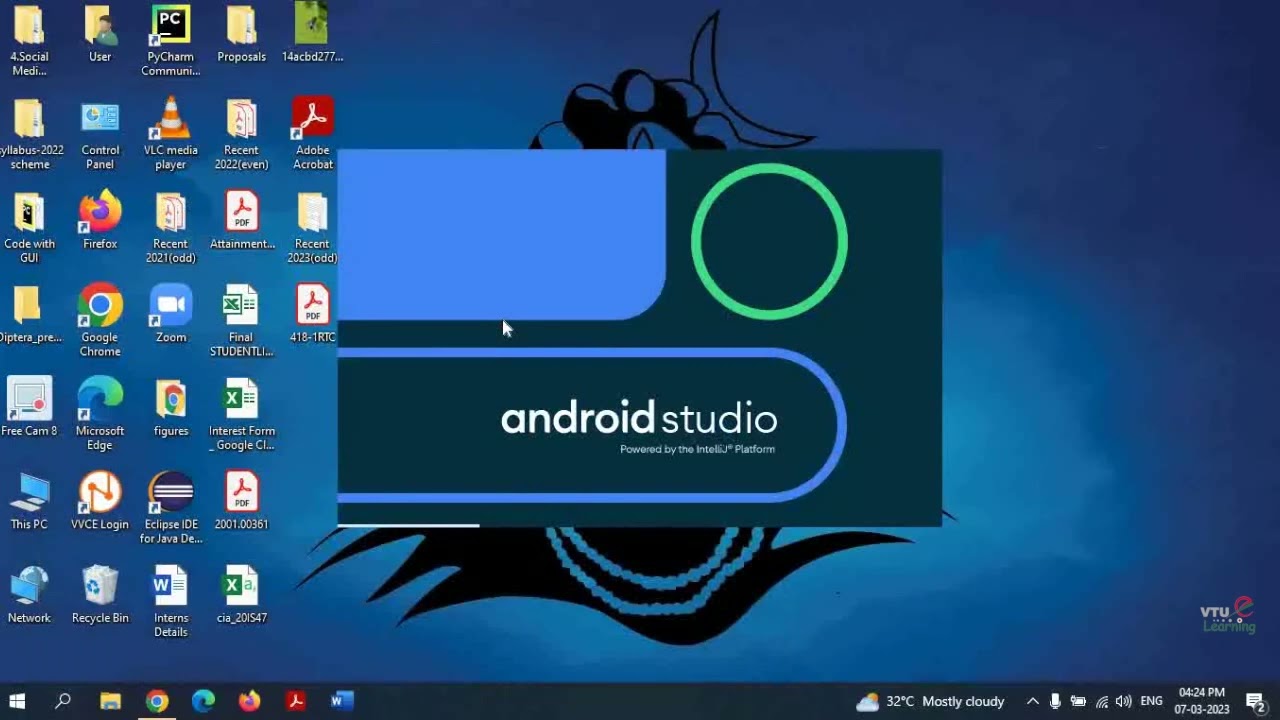1280x720 pixels.
Task: Select the Adobe Acrobat desktop shortcut
Action: 313,134
